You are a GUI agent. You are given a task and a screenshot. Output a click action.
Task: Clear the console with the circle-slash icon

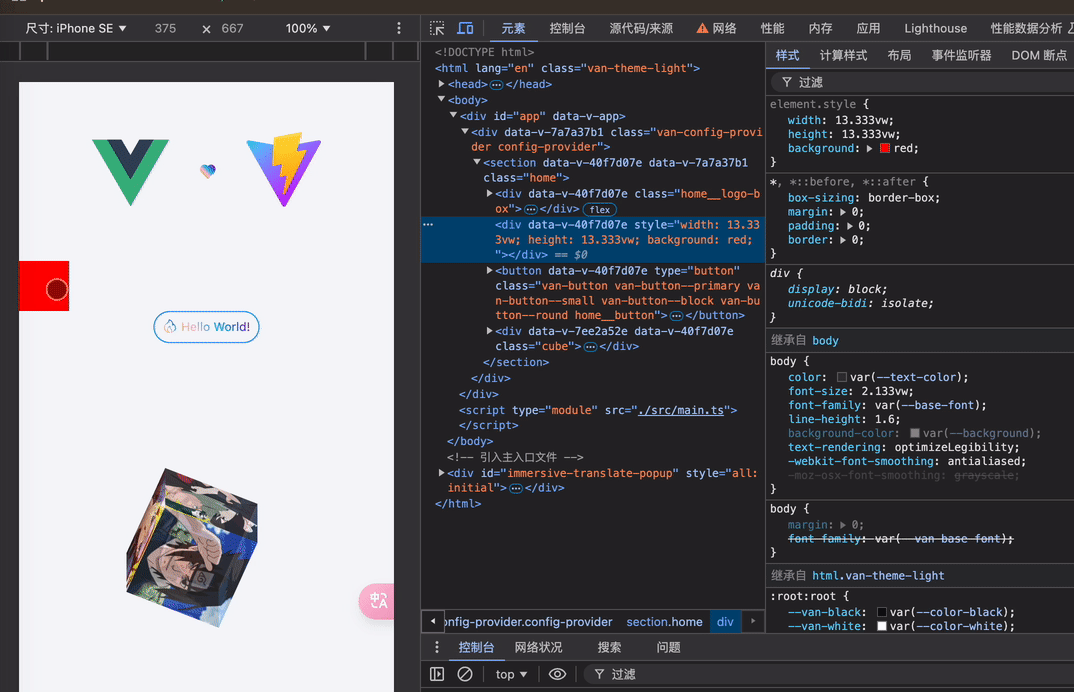coord(465,674)
